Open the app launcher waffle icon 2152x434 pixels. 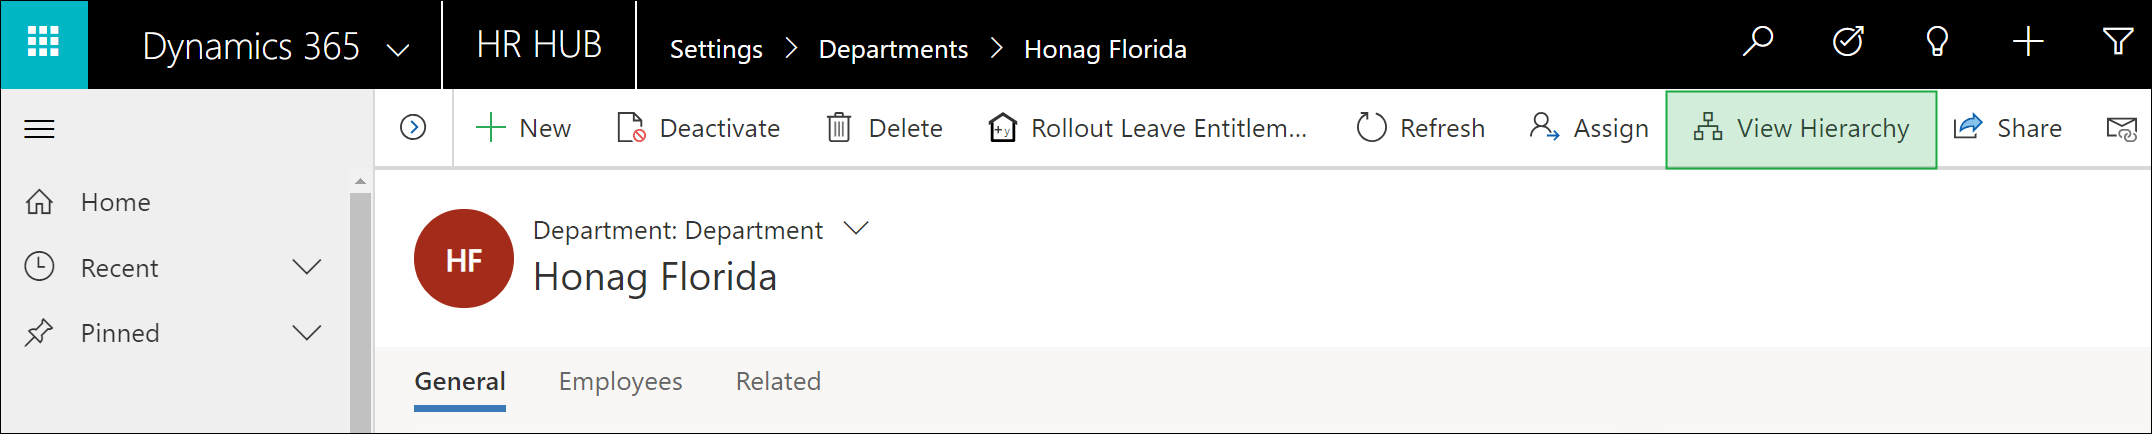pyautogui.click(x=43, y=43)
